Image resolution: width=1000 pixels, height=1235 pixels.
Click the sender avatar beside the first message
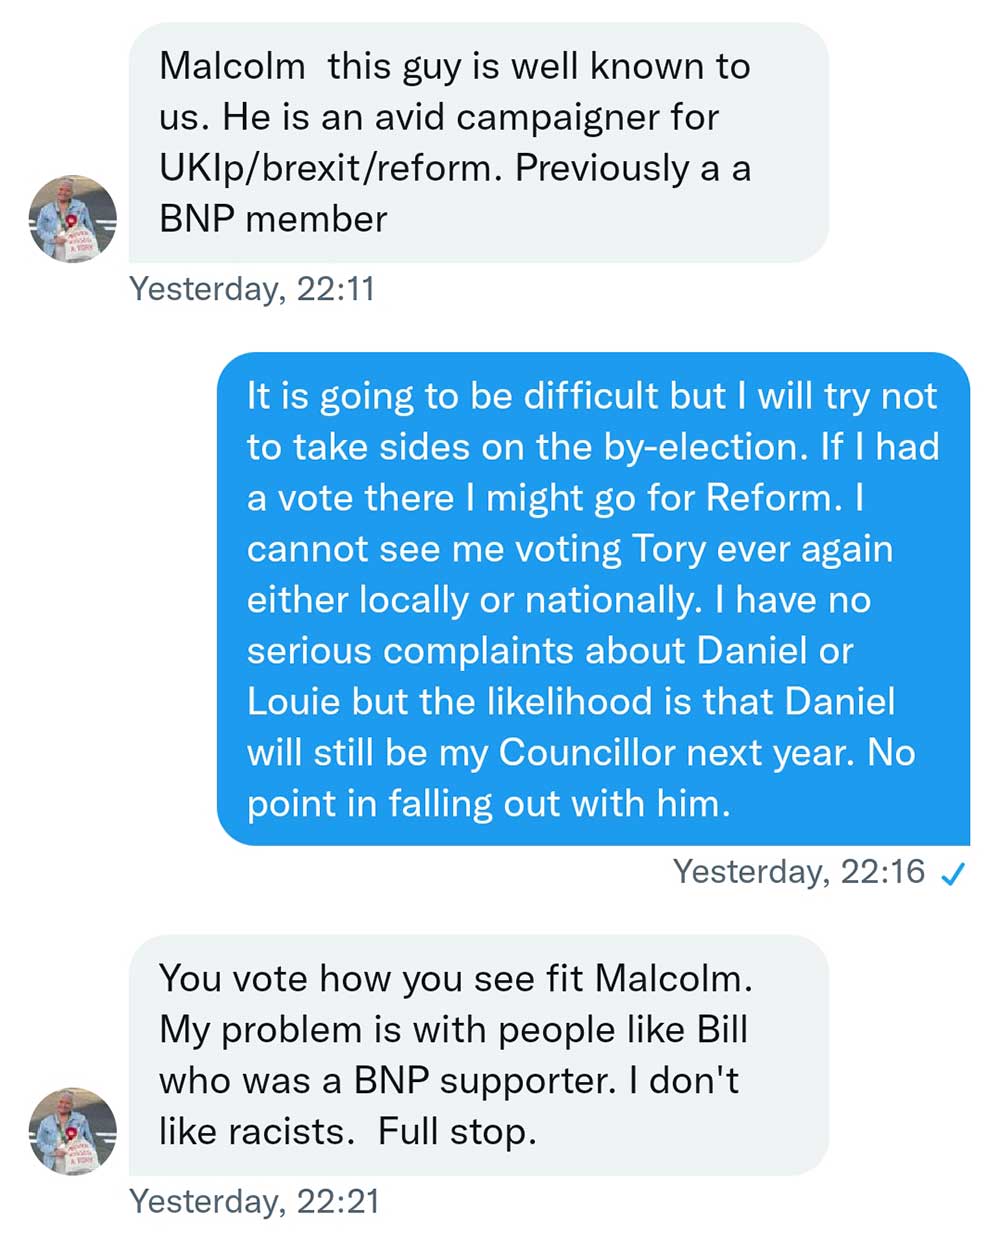point(72,219)
